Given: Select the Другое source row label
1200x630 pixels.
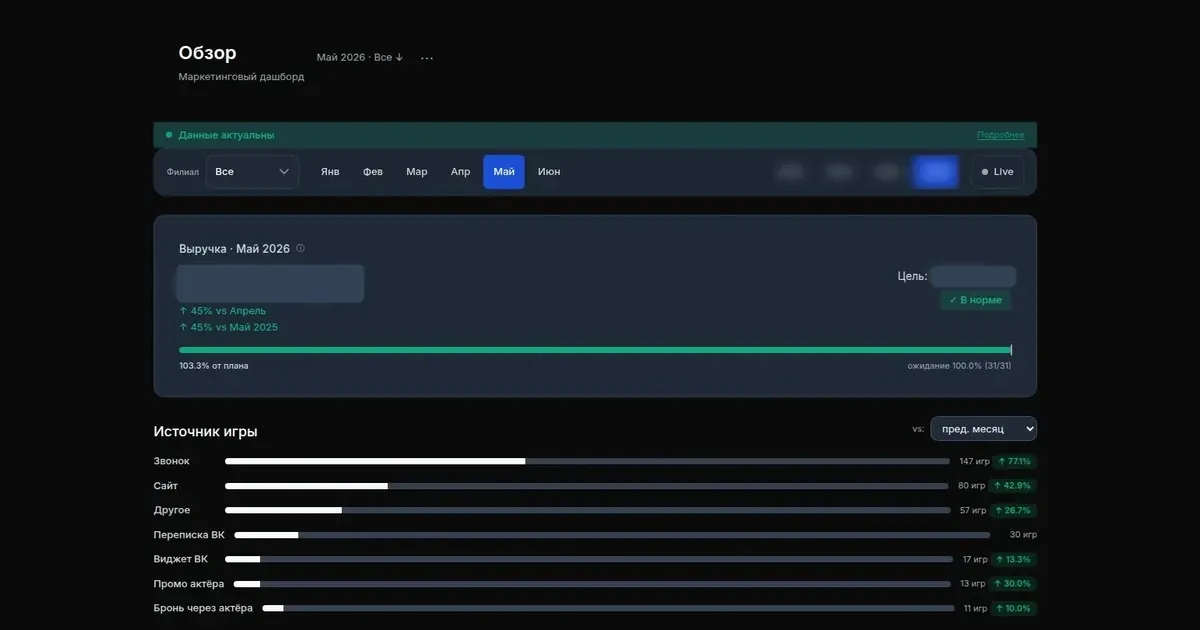Looking at the screenshot, I should [171, 510].
